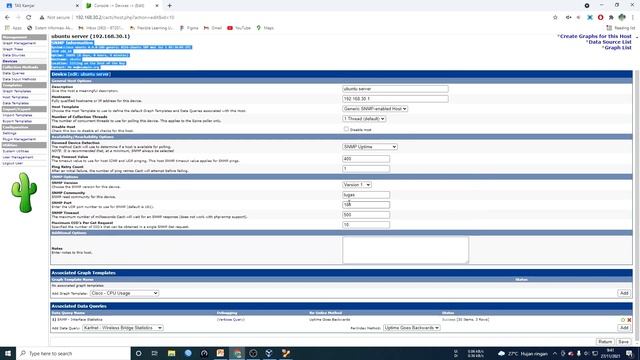Open the Chrome profile avatar
Screen dimensions: 640x360
click(622, 18)
